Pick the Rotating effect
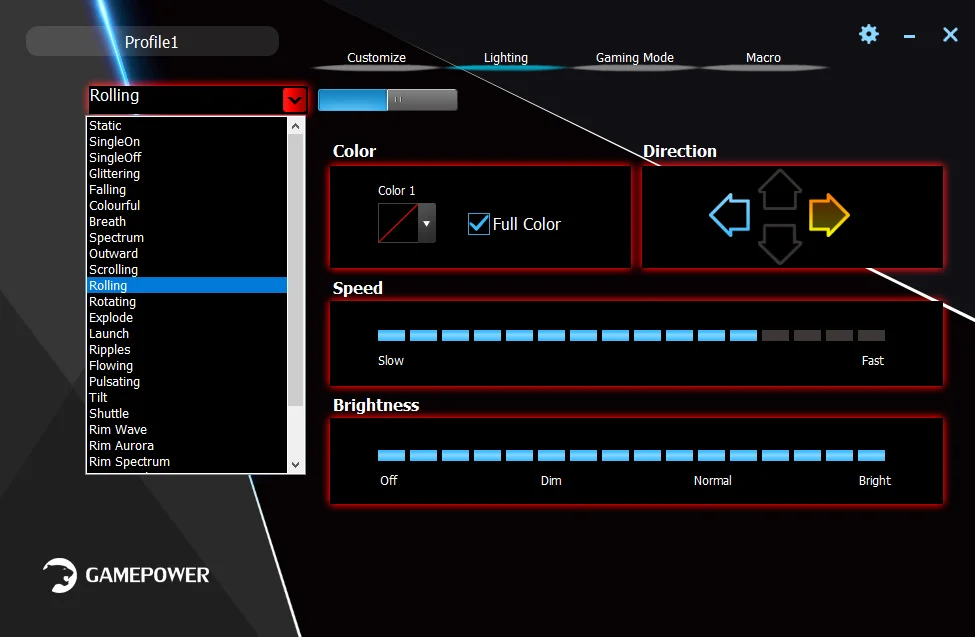Screen dimensions: 975x637 [x=187, y=302]
